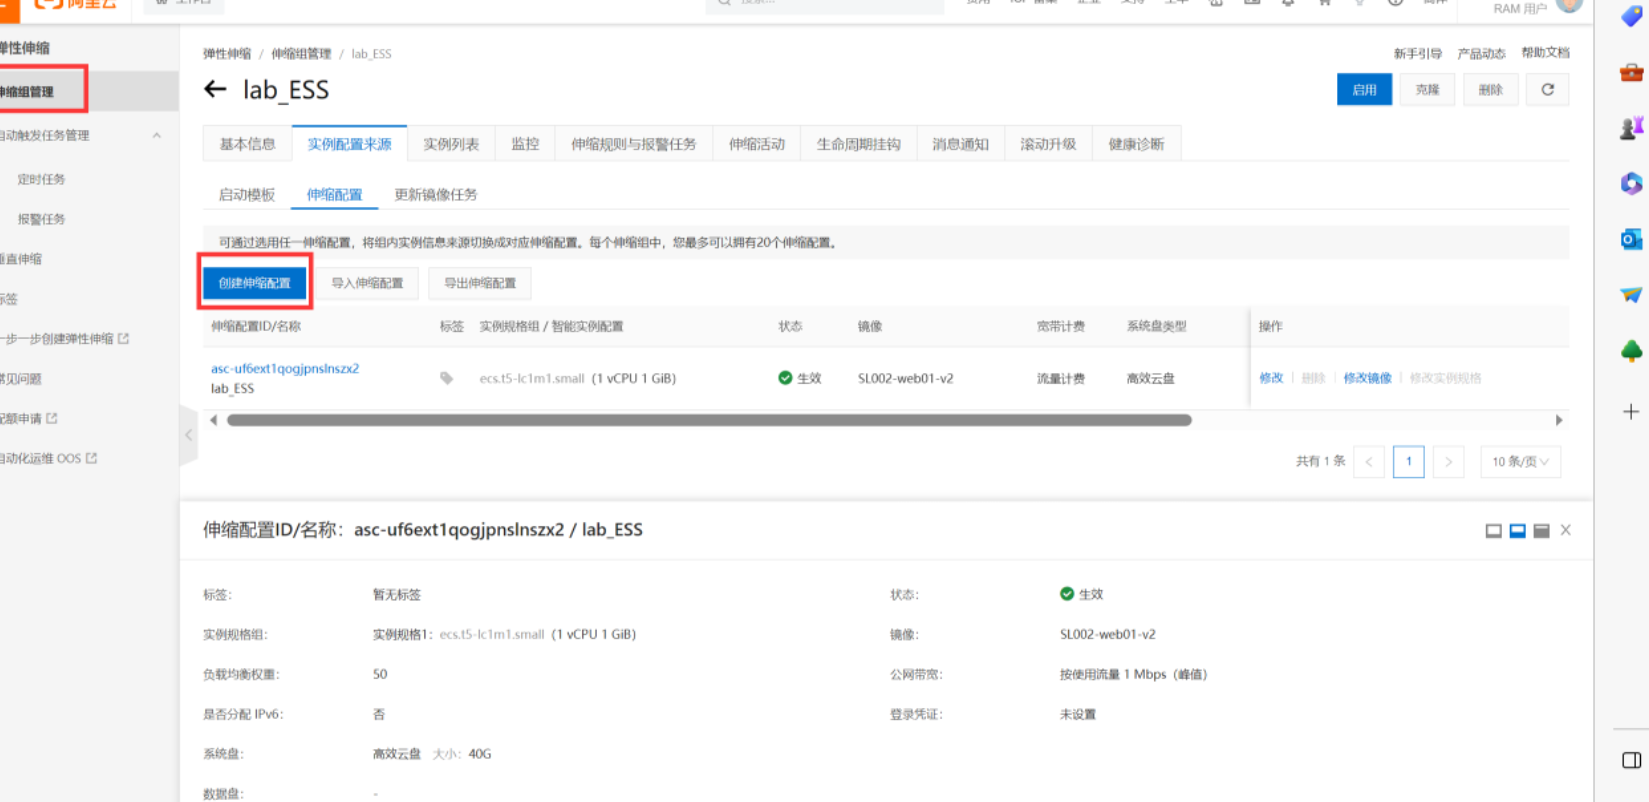Open the 生命周期挂钩 tab

click(x=858, y=144)
